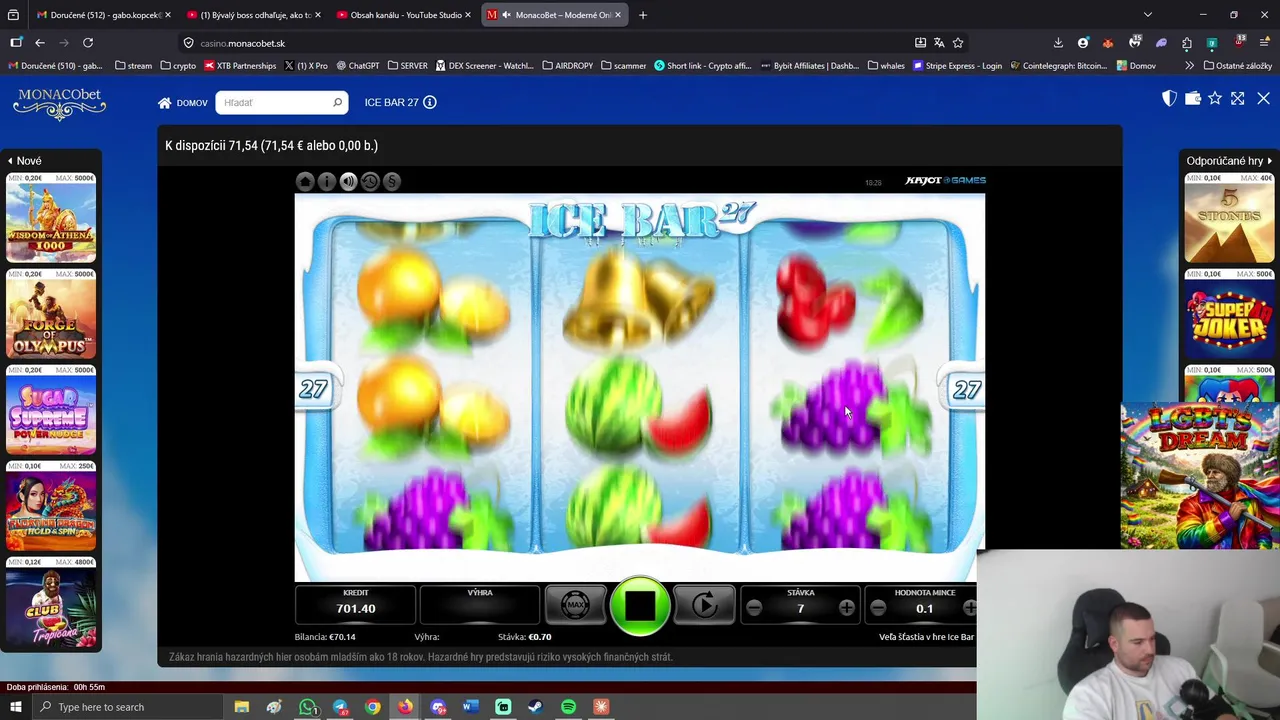Decrease Hodnota mince with the minus button
This screenshot has width=1280, height=720.
tap(878, 608)
